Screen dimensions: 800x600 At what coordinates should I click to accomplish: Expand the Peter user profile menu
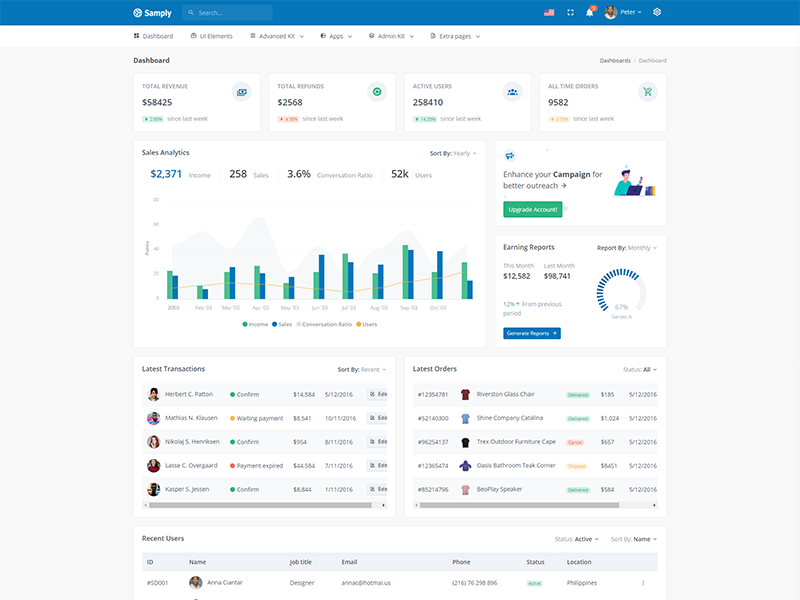(623, 12)
